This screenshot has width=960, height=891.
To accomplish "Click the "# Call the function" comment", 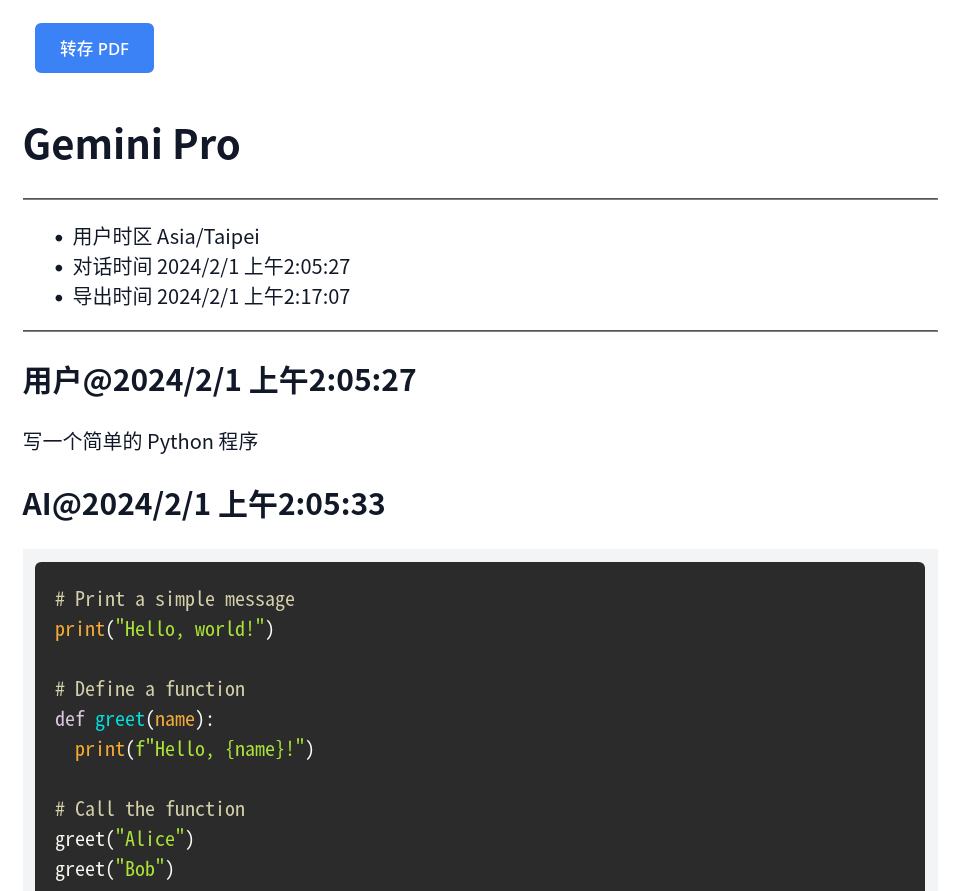I will tap(150, 809).
